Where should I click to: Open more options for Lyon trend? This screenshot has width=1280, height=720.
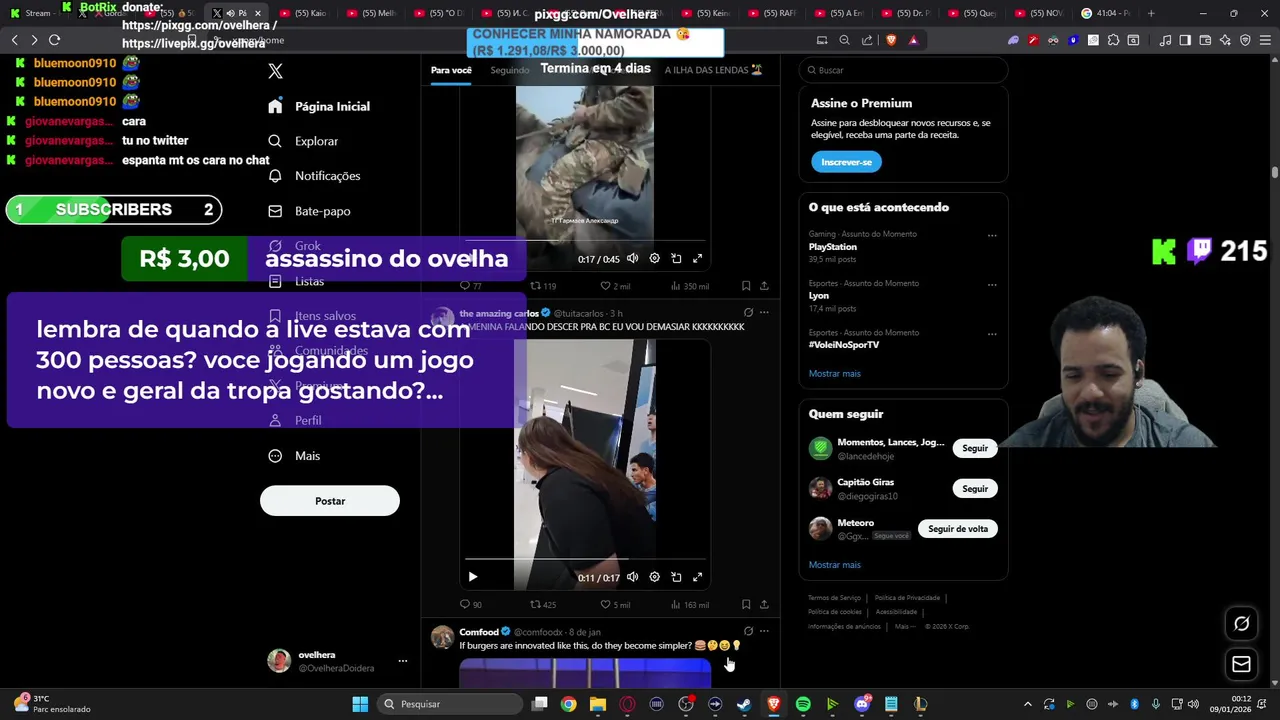click(x=992, y=285)
